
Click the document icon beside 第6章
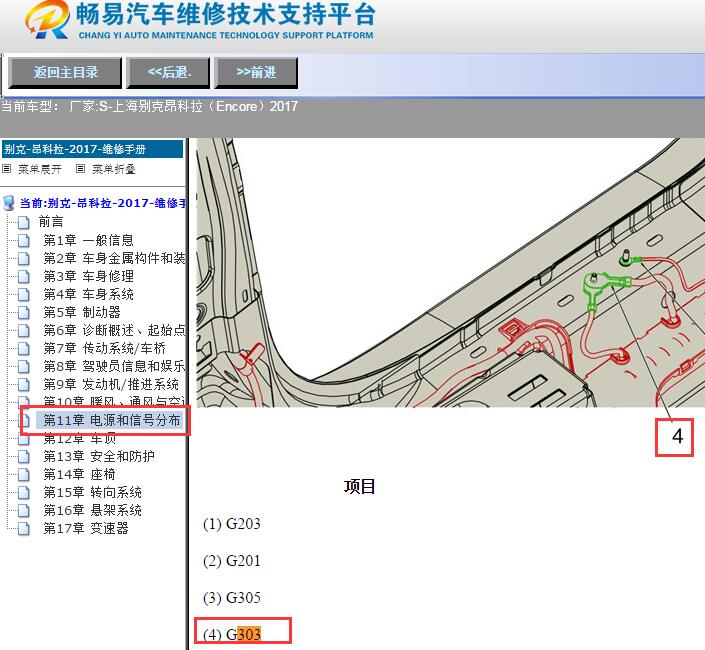[24, 330]
